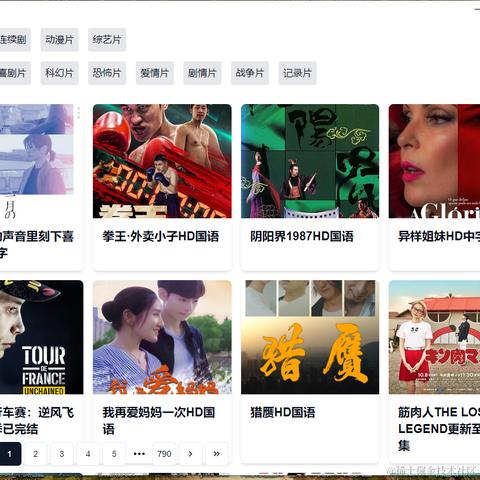Jump to last page double arrow

pos(217,454)
